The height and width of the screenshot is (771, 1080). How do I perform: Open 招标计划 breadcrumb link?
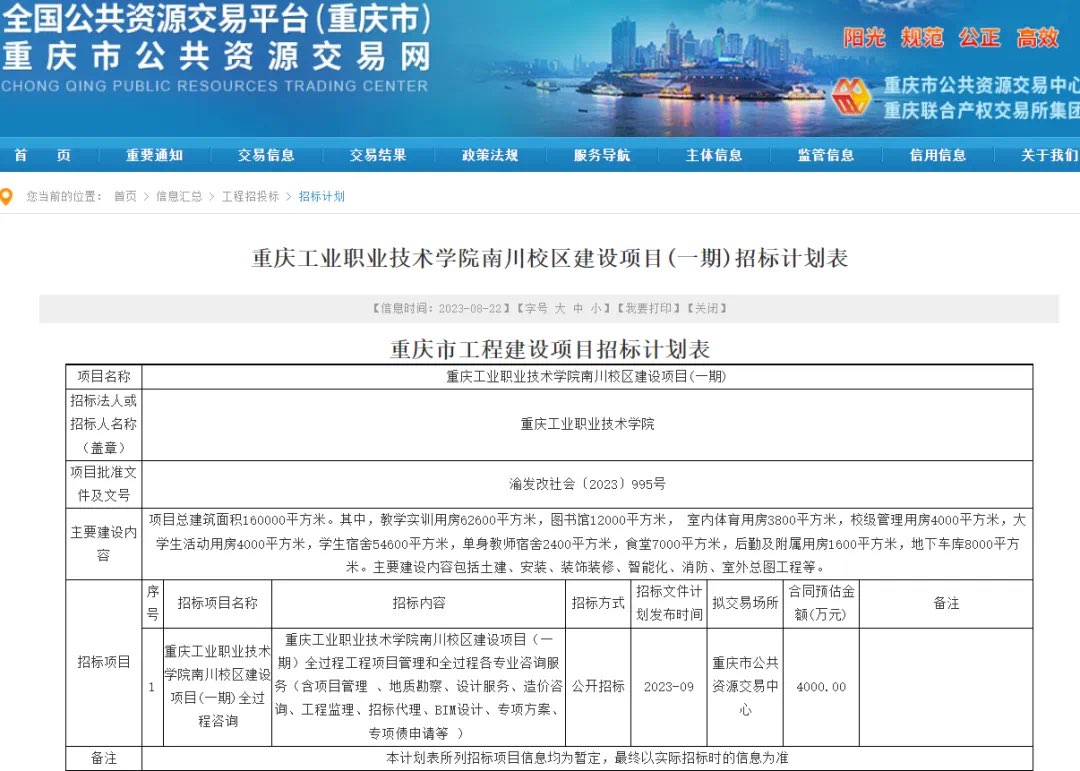coord(322,196)
